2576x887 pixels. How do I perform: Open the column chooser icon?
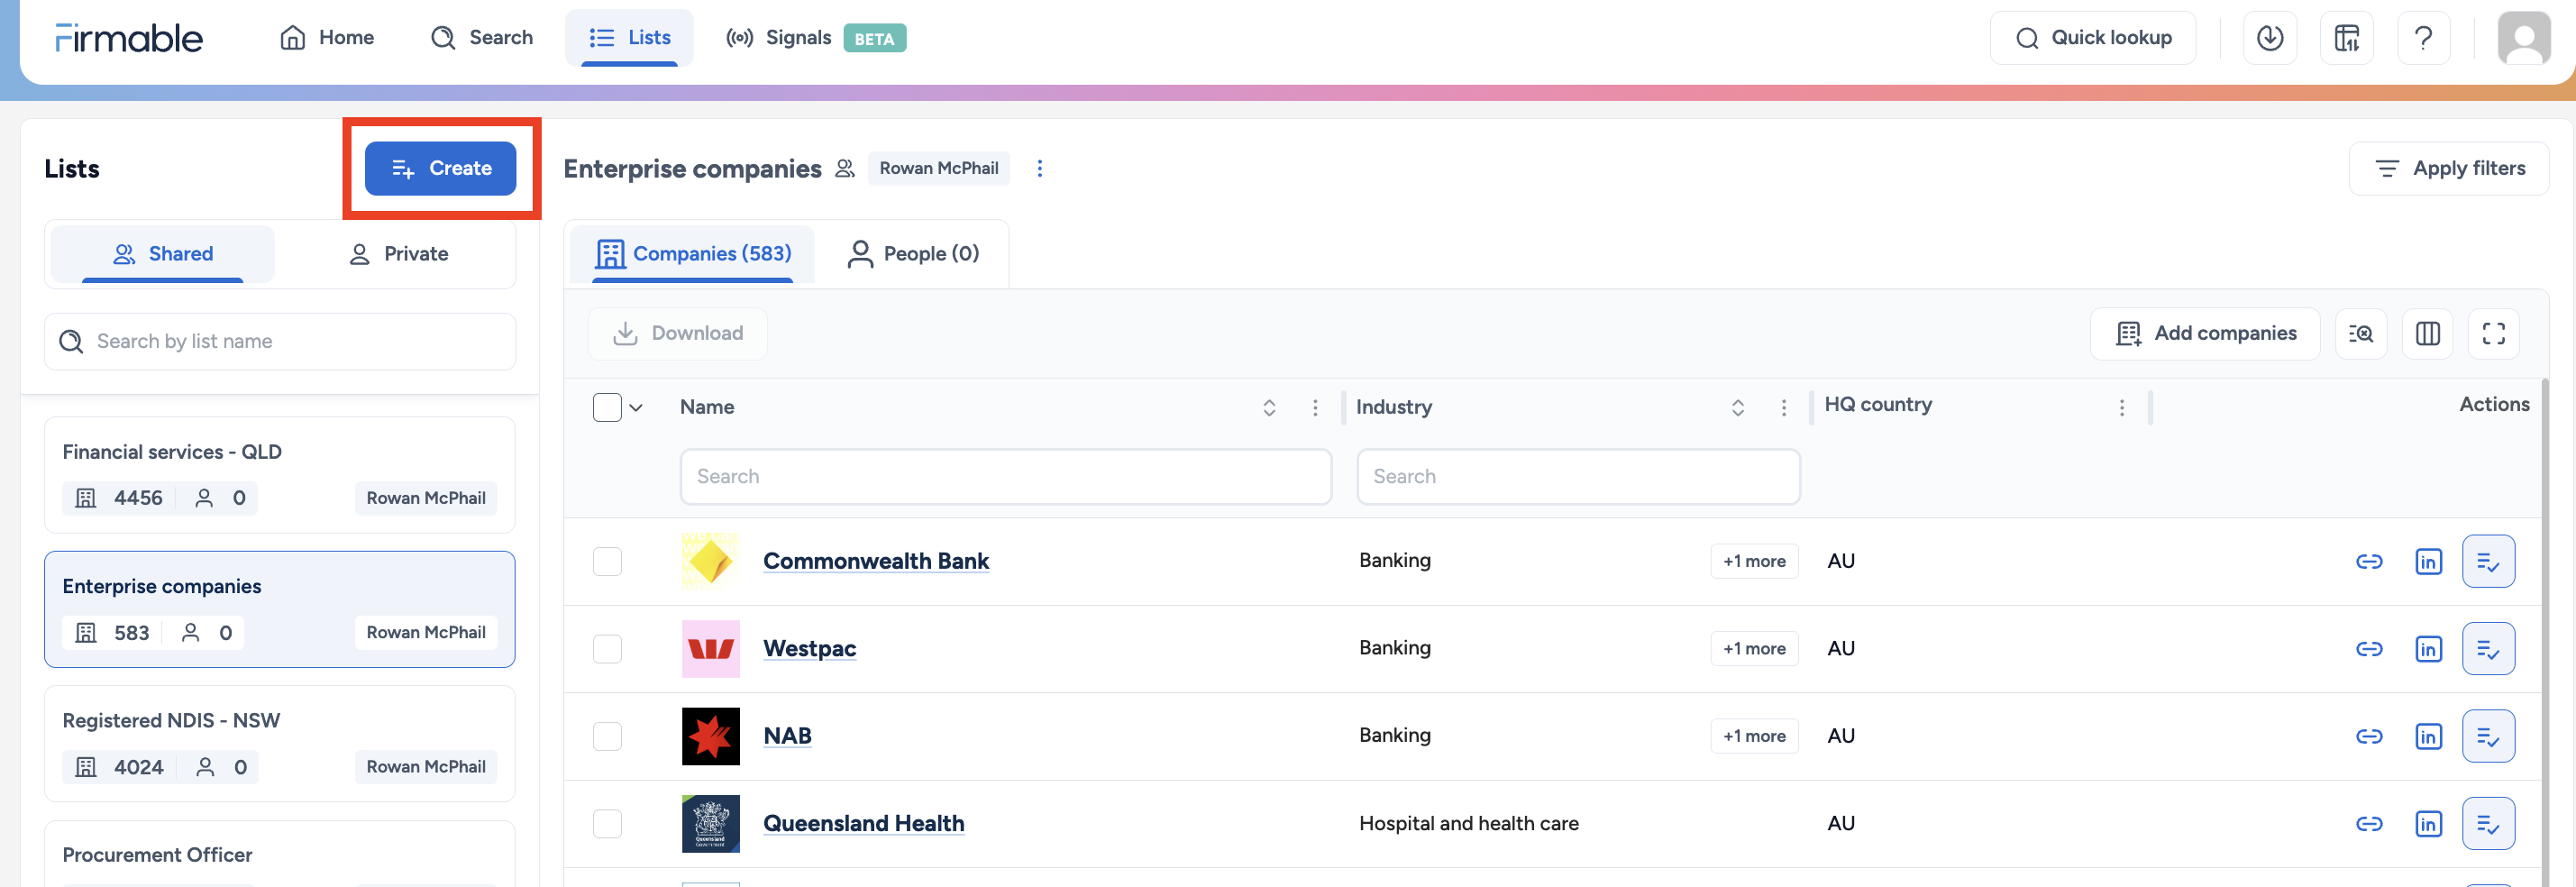2427,333
